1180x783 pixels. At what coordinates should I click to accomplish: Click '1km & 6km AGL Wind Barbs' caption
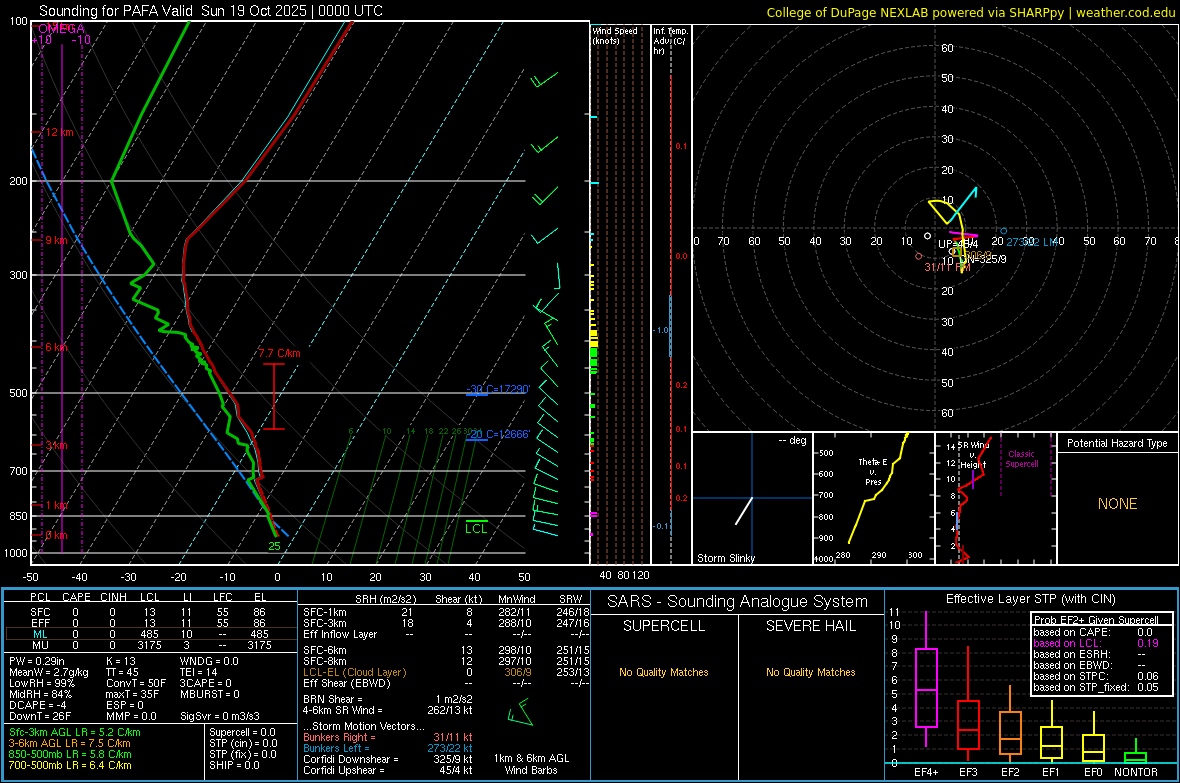pos(531,764)
